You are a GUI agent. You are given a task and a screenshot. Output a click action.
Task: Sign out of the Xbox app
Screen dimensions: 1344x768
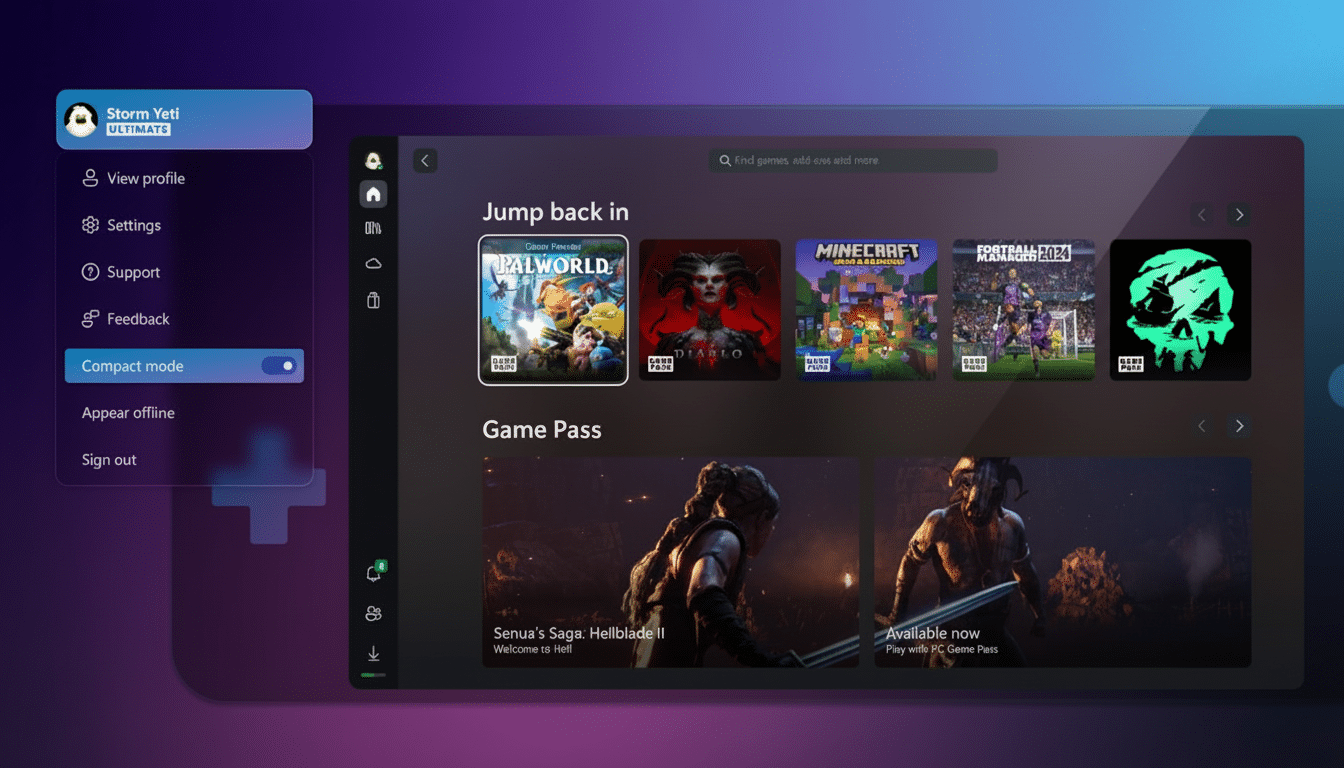click(108, 459)
